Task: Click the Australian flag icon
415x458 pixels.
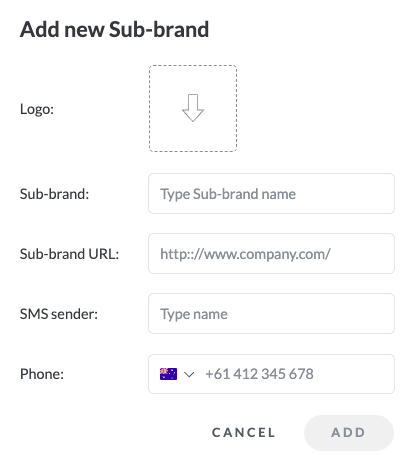Action: 168,374
